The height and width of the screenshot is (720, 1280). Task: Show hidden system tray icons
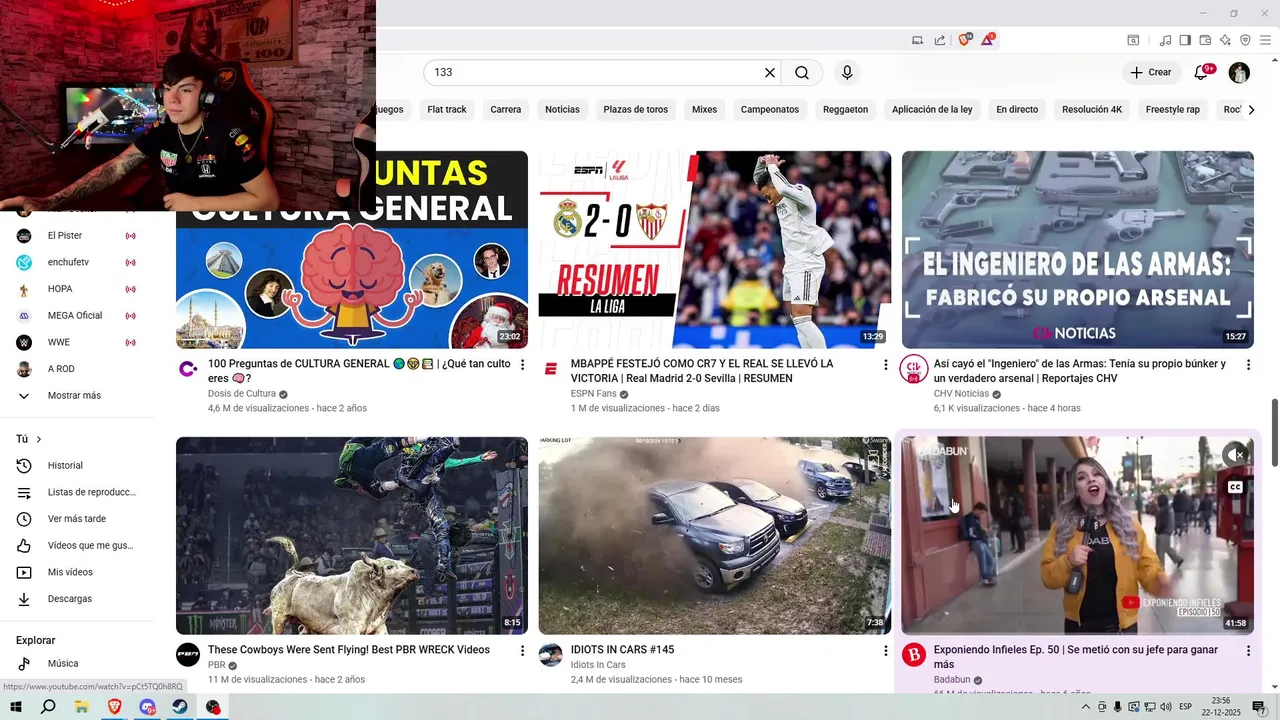[1086, 707]
